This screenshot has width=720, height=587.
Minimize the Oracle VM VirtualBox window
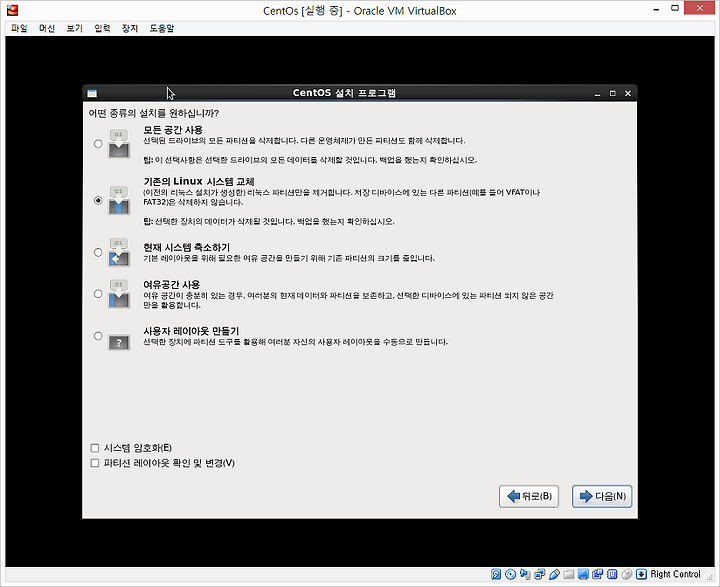657,9
